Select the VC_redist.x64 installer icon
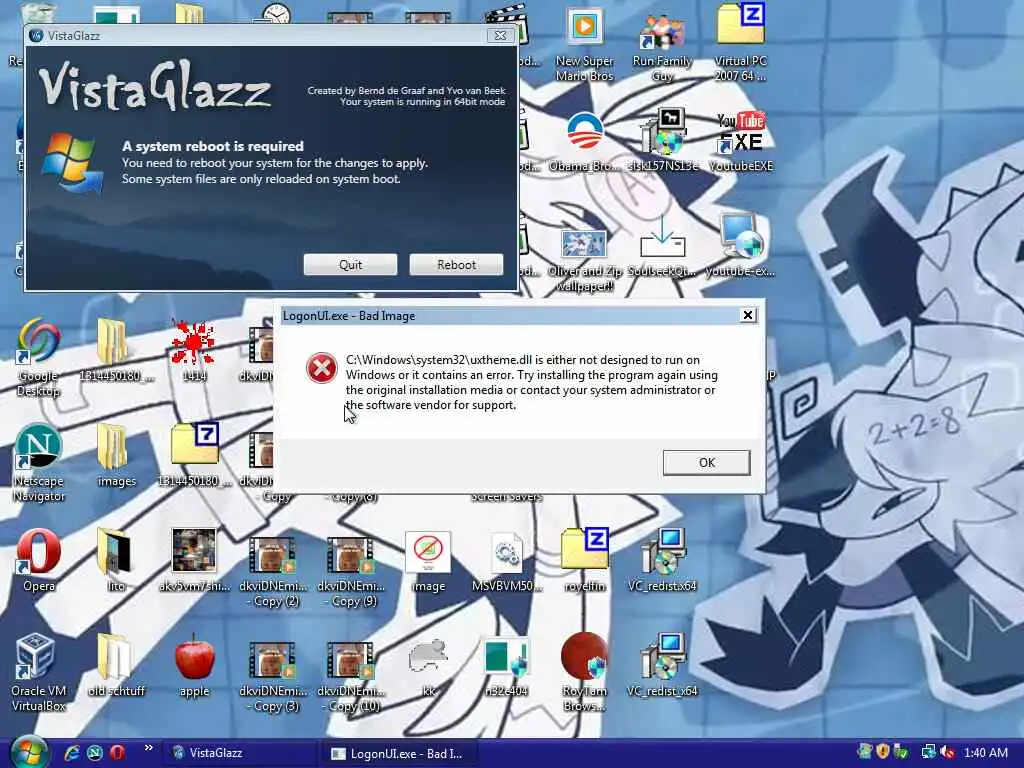 click(662, 560)
